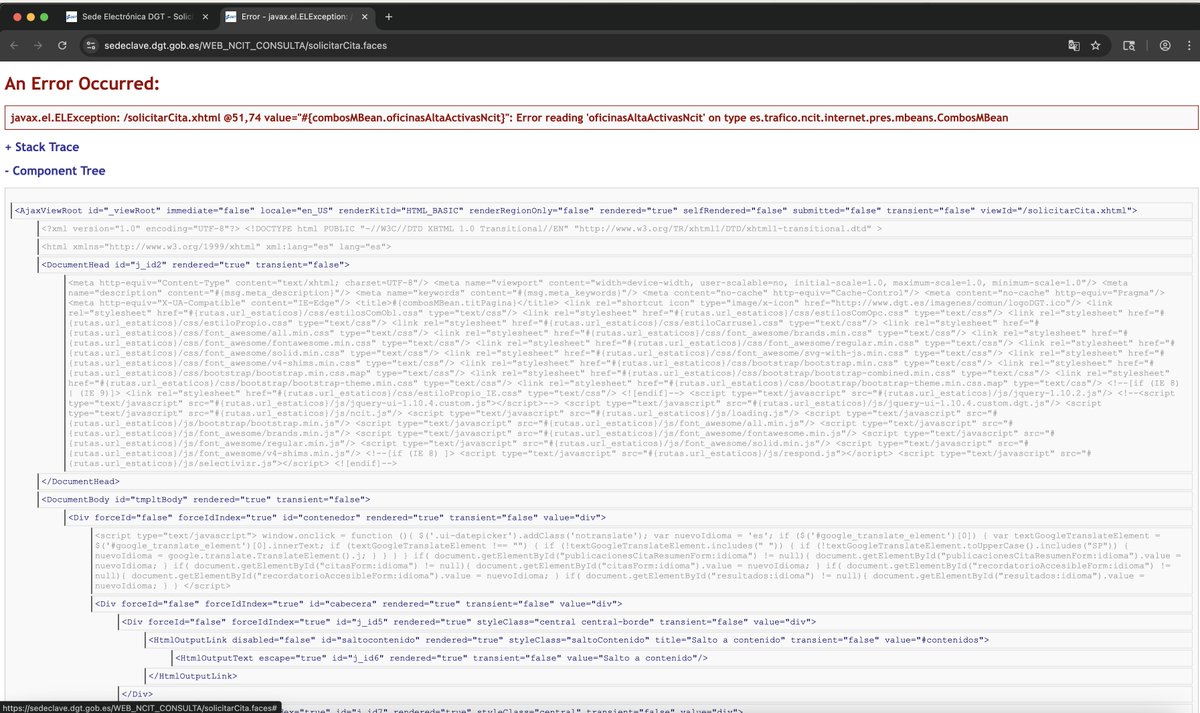Click the '<DocumentHead id="j_id2"' opening tag
This screenshot has height=713, width=1200.
point(613,264)
